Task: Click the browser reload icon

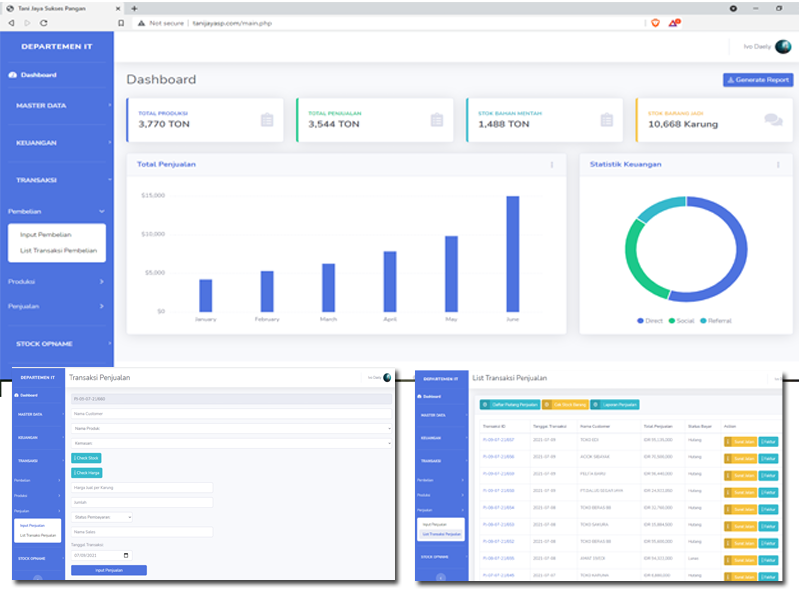Action: click(x=46, y=22)
